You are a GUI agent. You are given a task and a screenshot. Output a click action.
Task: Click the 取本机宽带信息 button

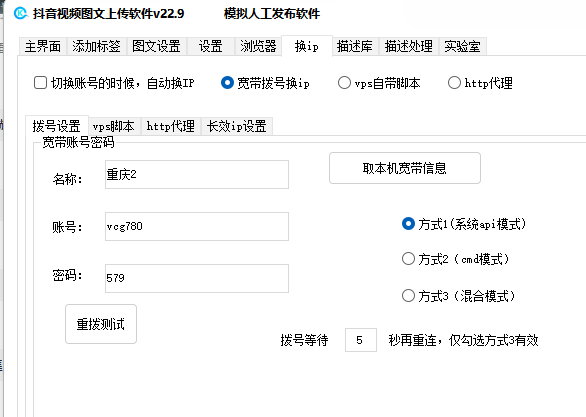click(x=405, y=168)
